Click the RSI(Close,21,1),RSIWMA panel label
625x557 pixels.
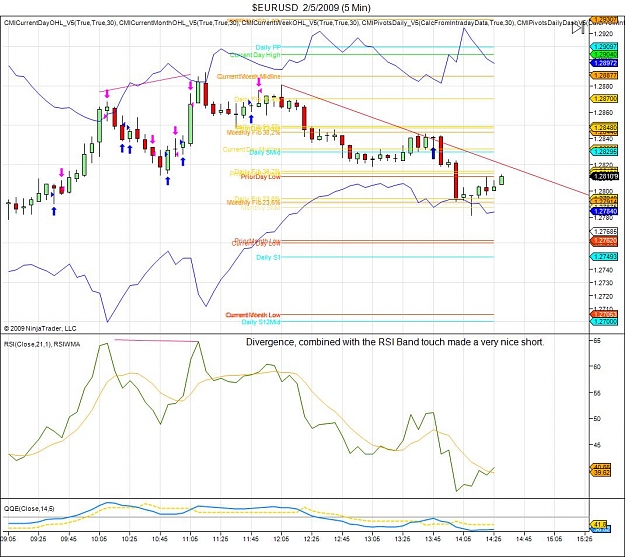pyautogui.click(x=42, y=344)
